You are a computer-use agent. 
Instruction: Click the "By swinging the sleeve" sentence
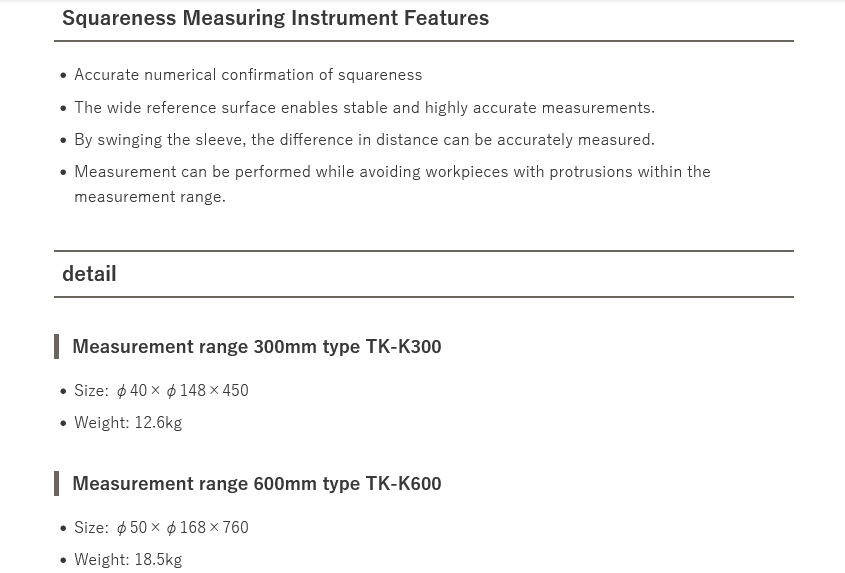click(x=364, y=140)
